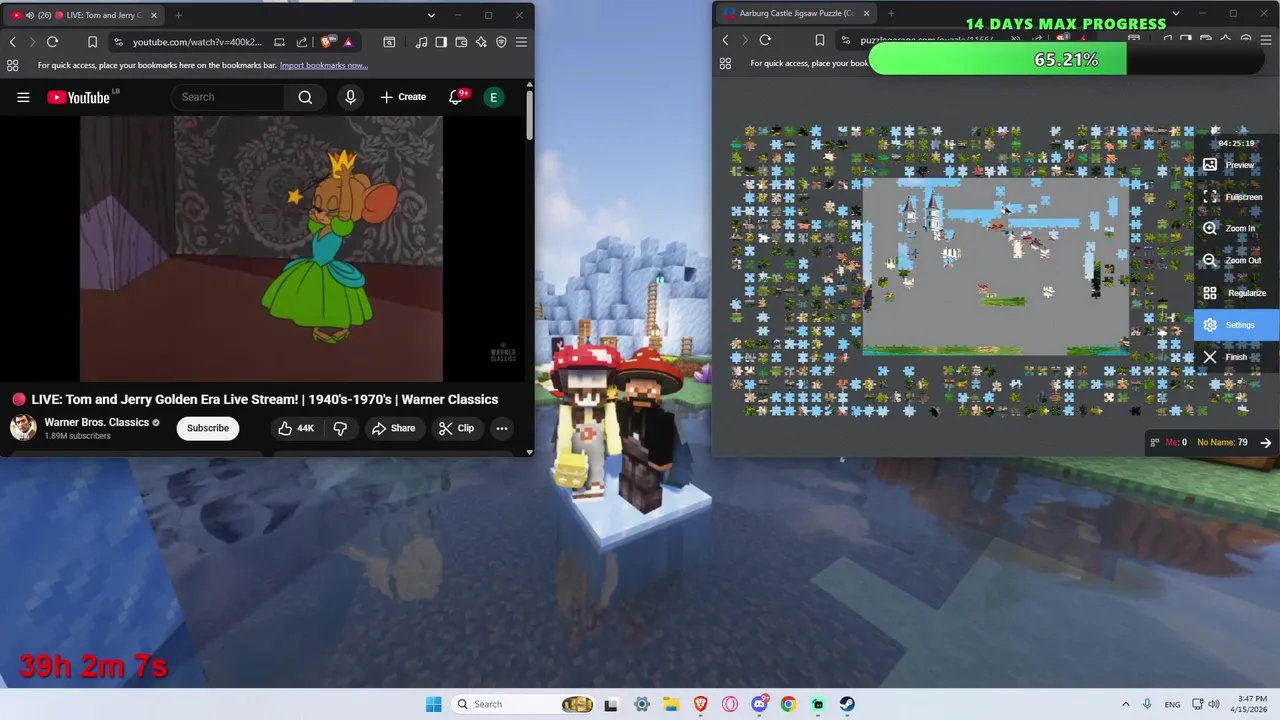Open more actions menu under video
The width and height of the screenshot is (1280, 720).
coord(502,428)
